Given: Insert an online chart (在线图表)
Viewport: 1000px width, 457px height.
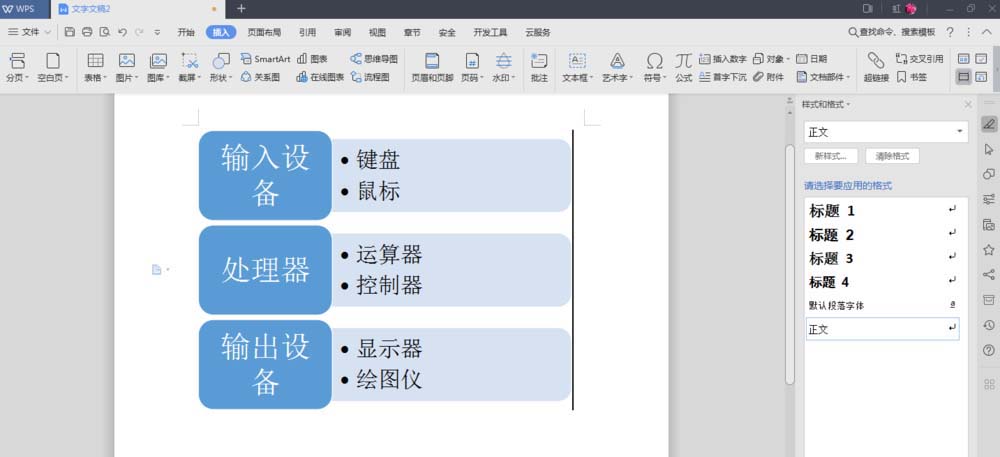Looking at the screenshot, I should tap(320, 77).
